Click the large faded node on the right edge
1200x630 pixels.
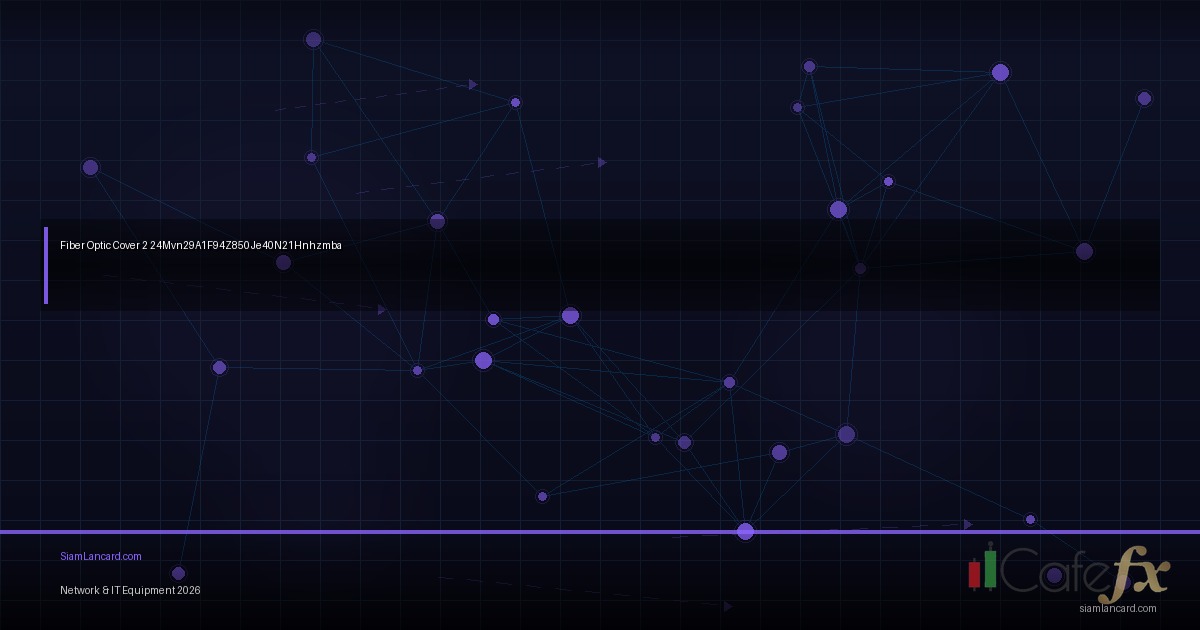tap(1084, 251)
